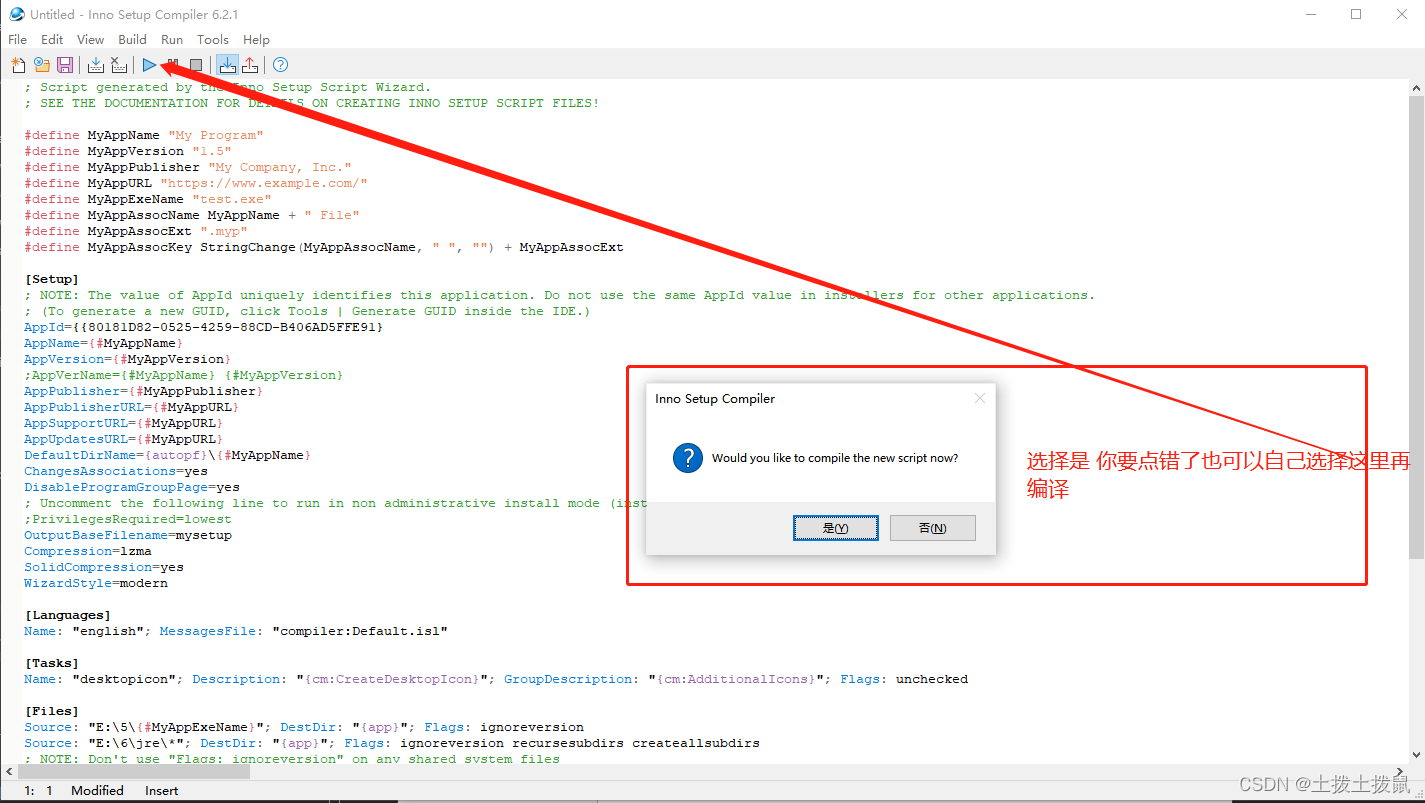Screen dimensions: 1425x803
Task: Choose 是(Y) to compile the new script
Action: 835,528
